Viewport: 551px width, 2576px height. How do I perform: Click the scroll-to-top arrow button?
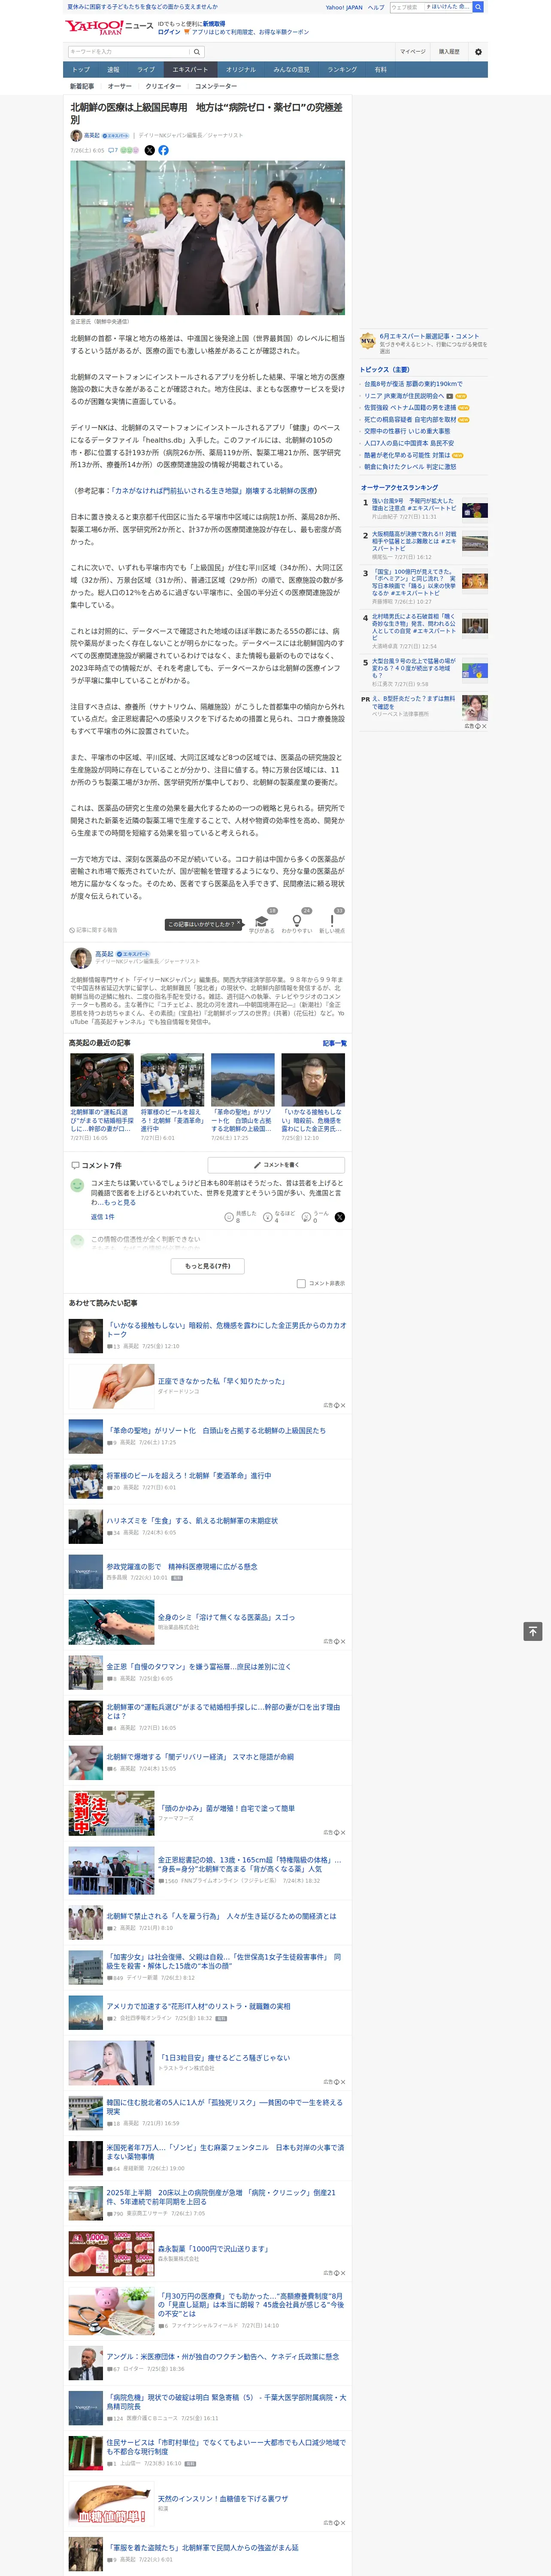point(533,1631)
